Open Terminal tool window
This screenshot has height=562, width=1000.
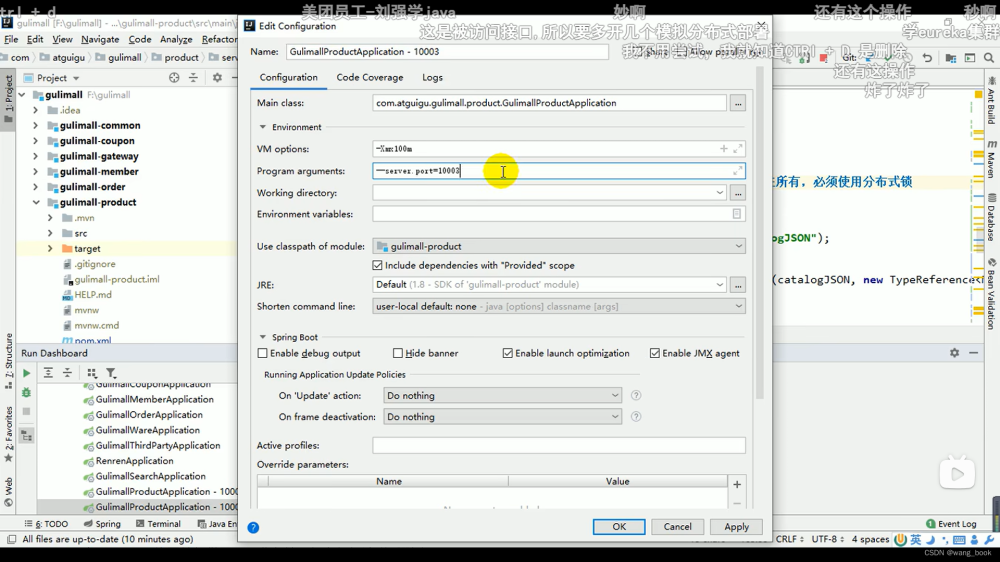click(158, 524)
